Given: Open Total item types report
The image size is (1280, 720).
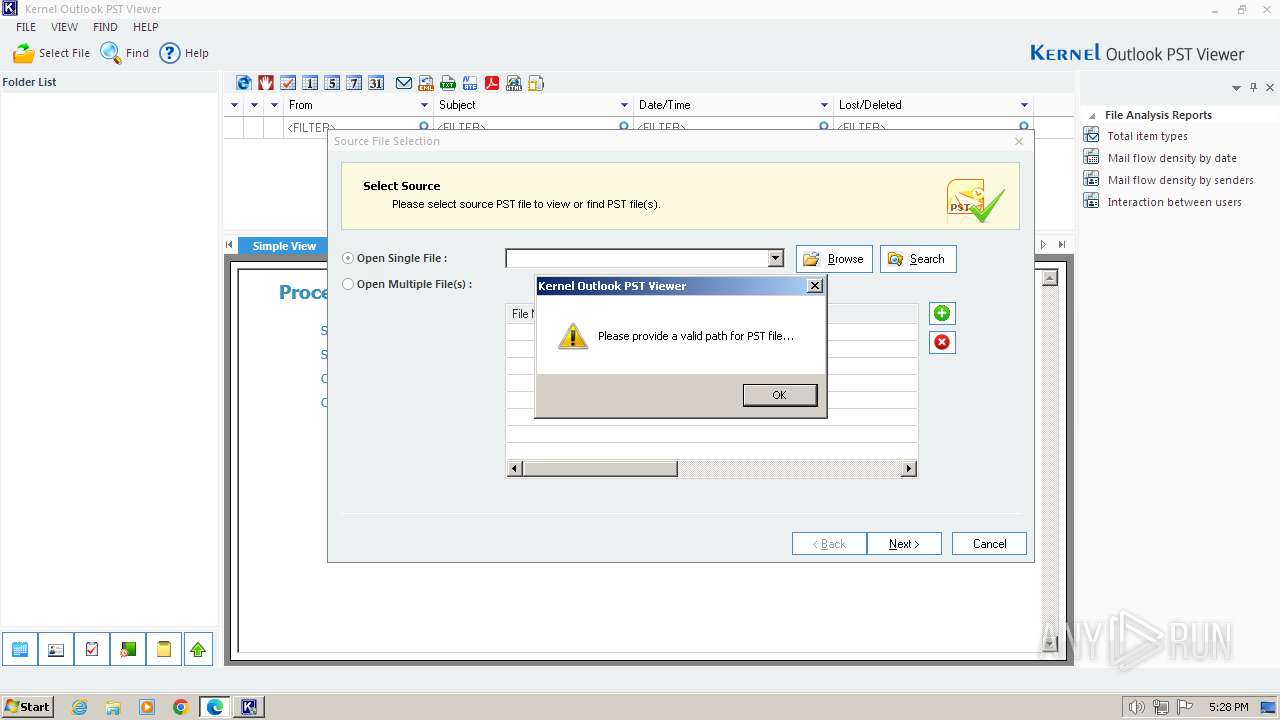Looking at the screenshot, I should [1147, 136].
